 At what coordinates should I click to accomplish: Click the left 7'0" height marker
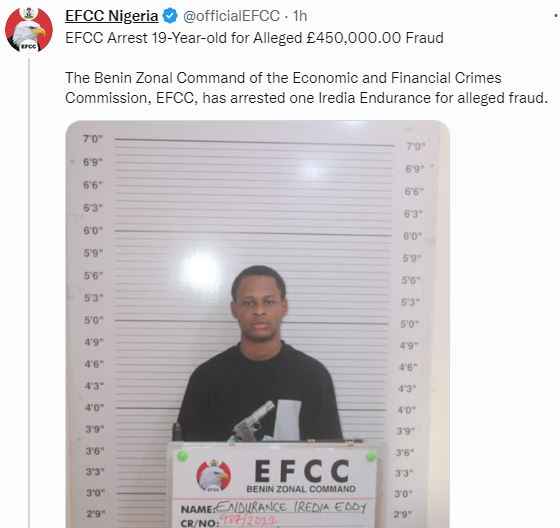coord(92,139)
